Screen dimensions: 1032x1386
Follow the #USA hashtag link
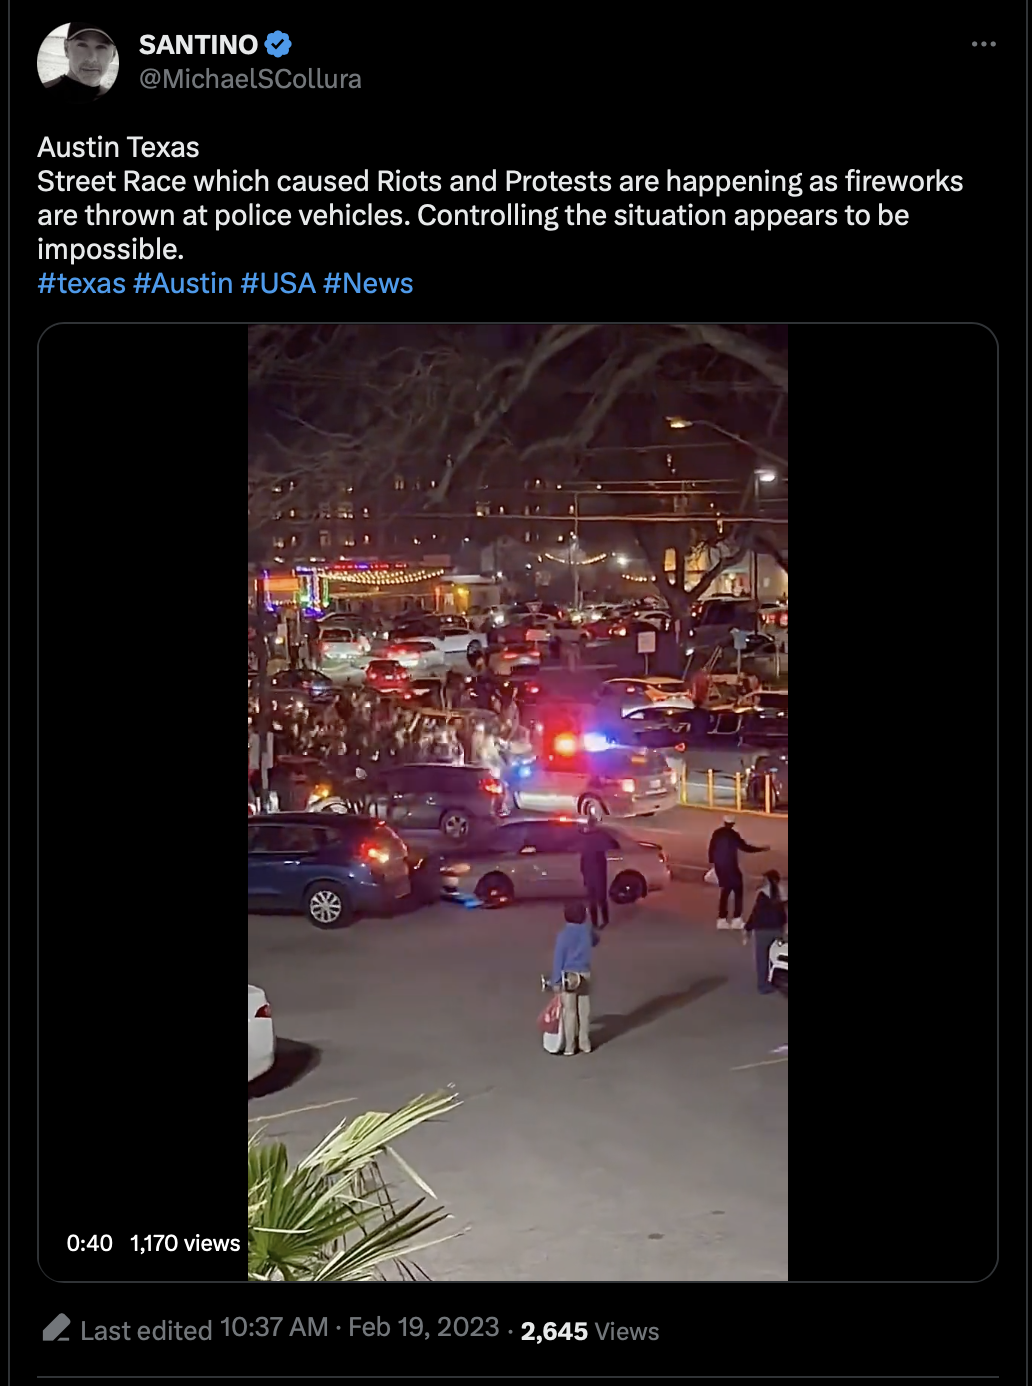click(278, 284)
